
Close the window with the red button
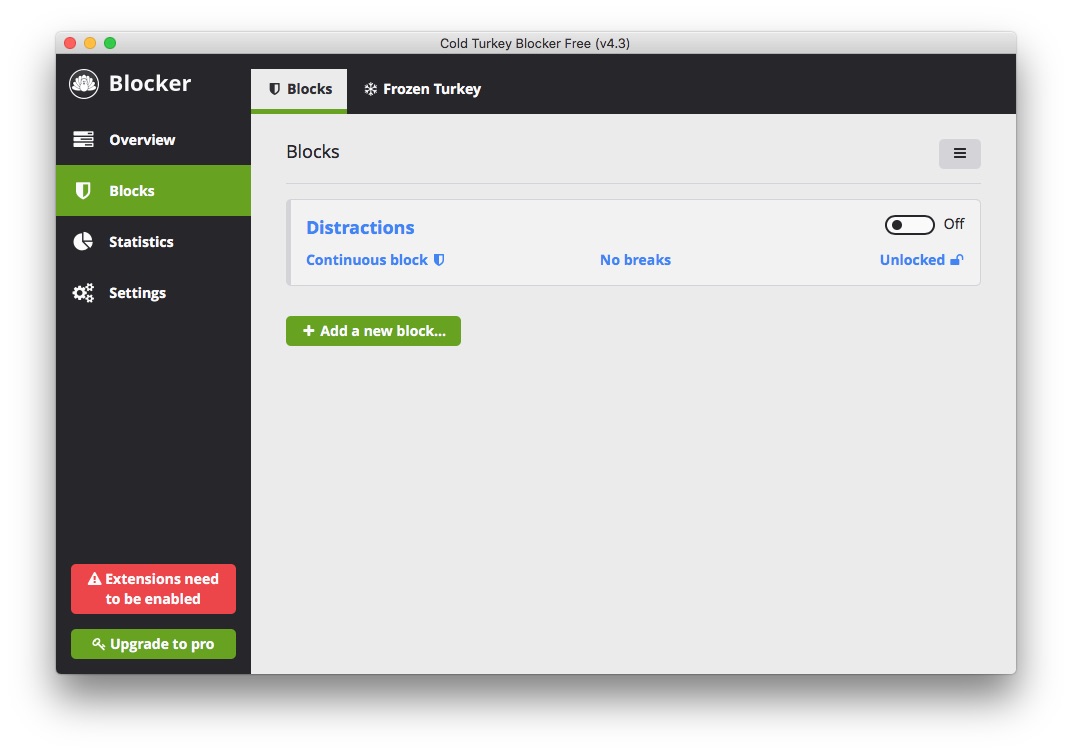pyautogui.click(x=70, y=43)
